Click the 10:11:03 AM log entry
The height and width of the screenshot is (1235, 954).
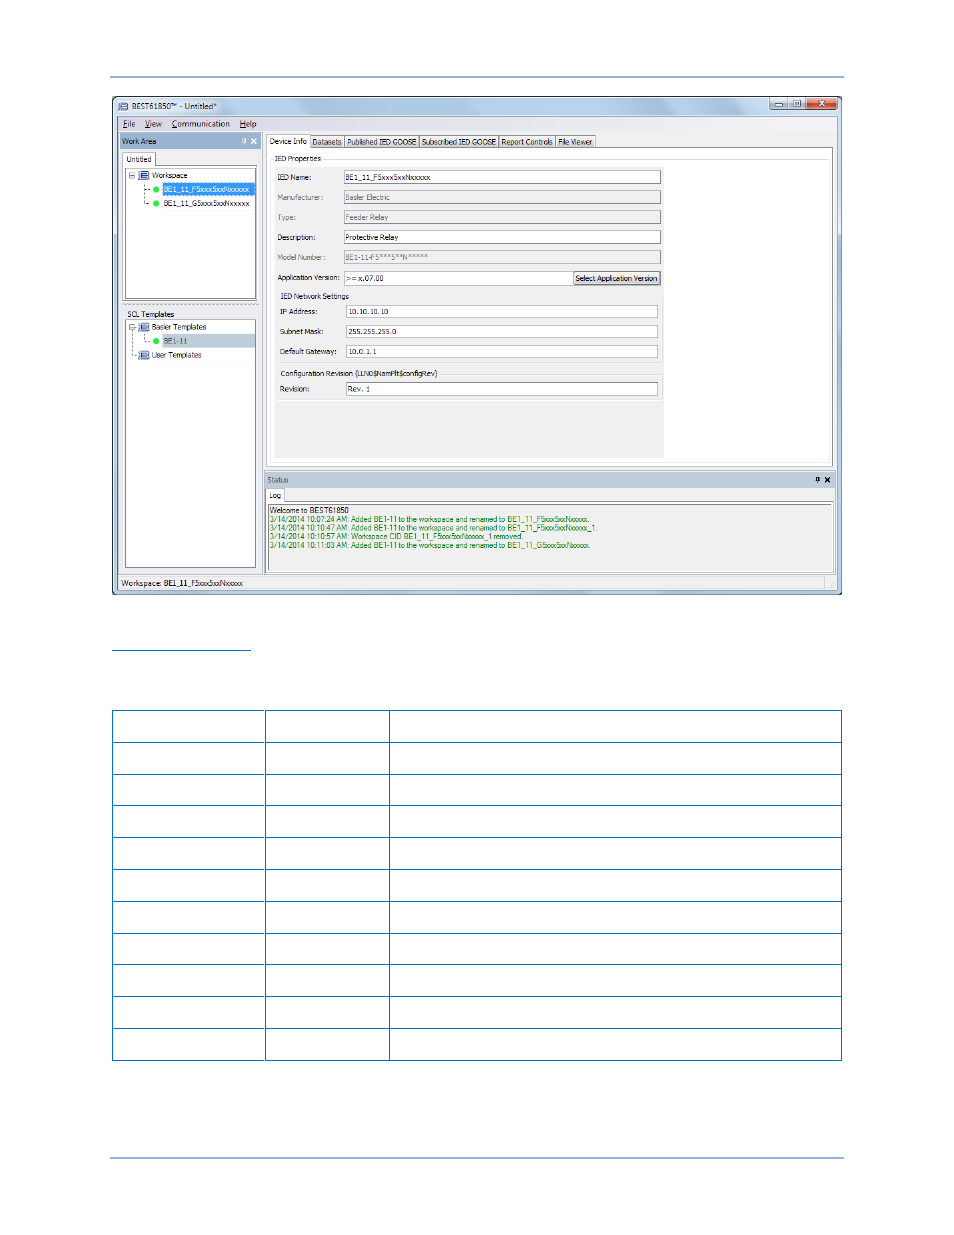430,545
